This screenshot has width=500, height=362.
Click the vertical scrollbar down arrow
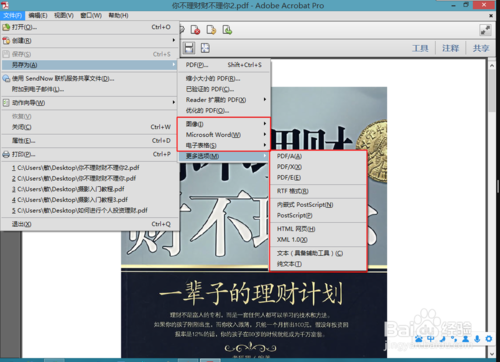point(492,353)
